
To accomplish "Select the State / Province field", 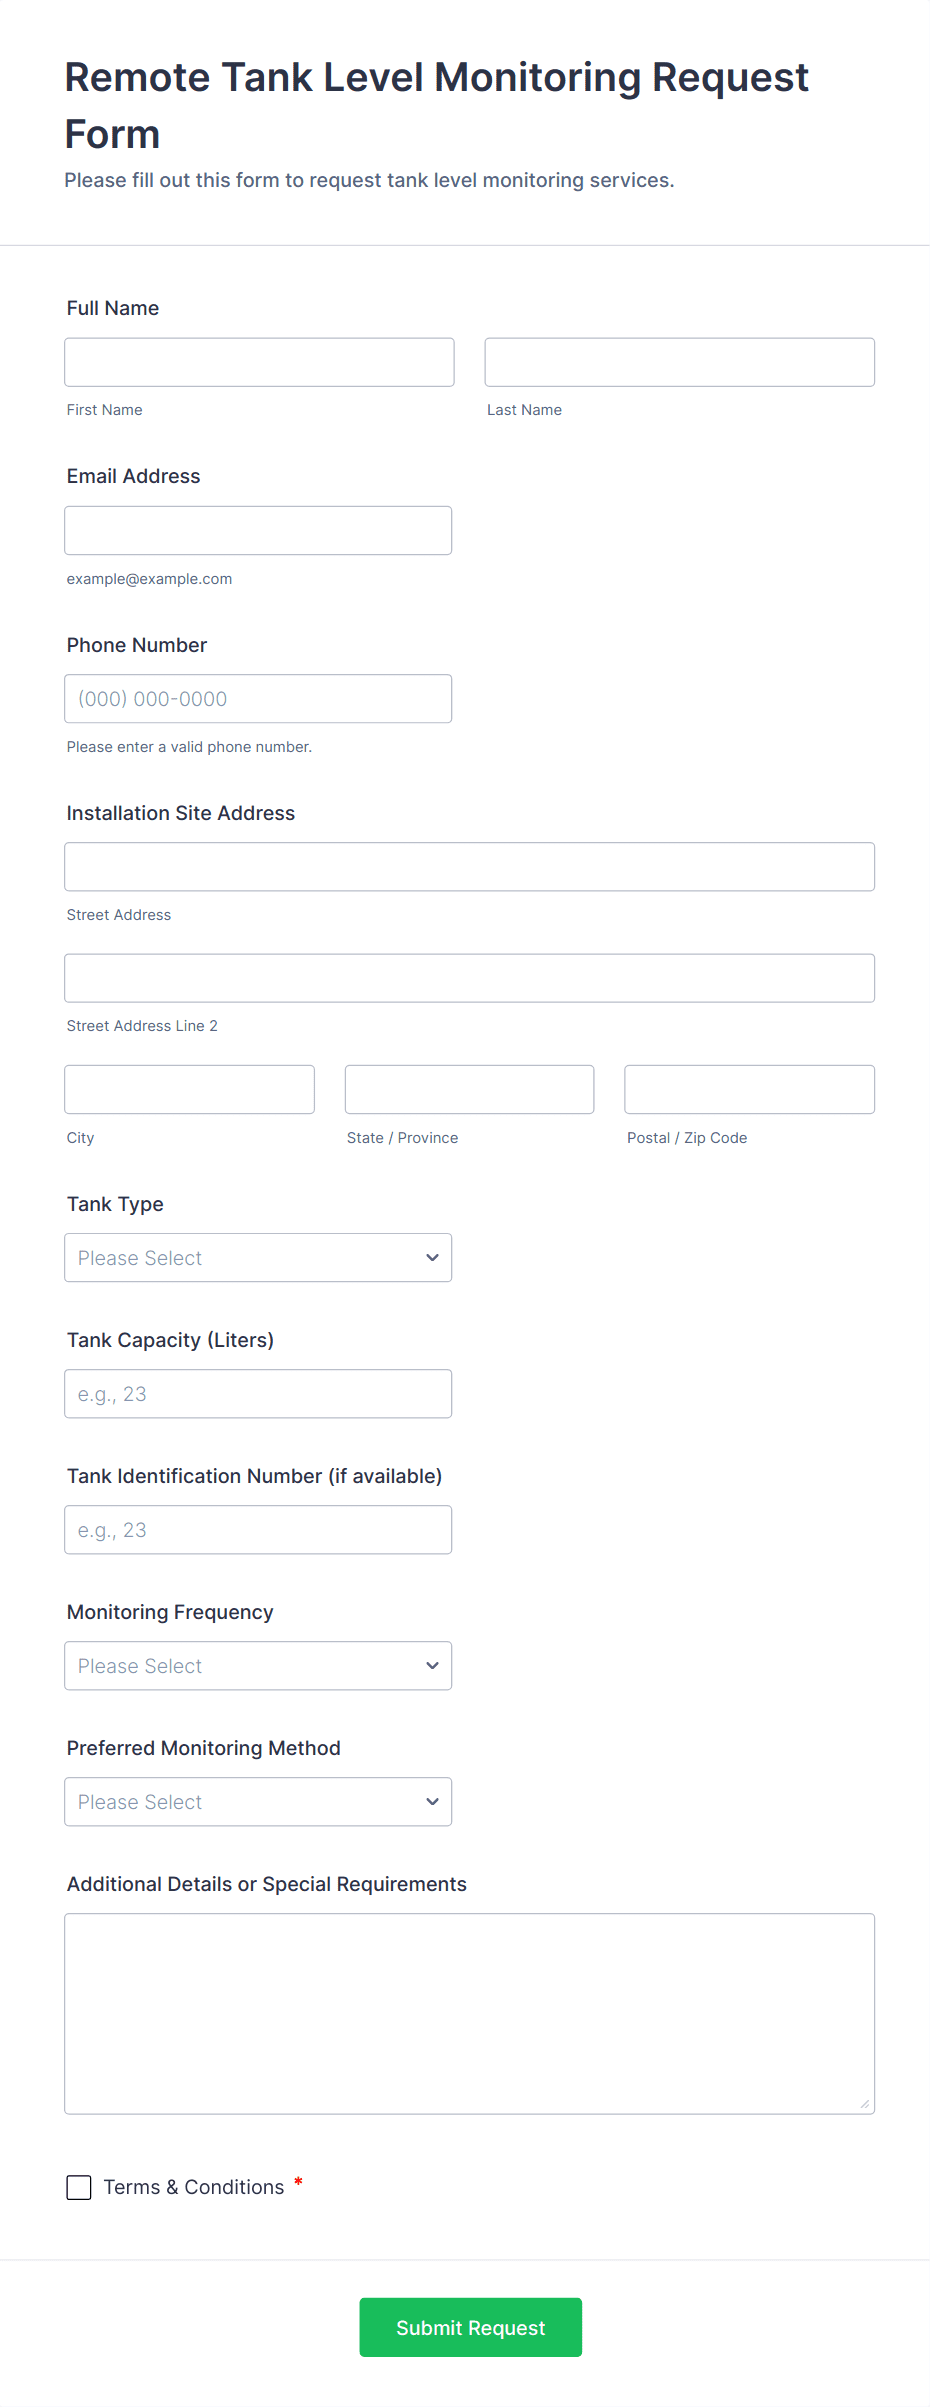I will point(469,1089).
